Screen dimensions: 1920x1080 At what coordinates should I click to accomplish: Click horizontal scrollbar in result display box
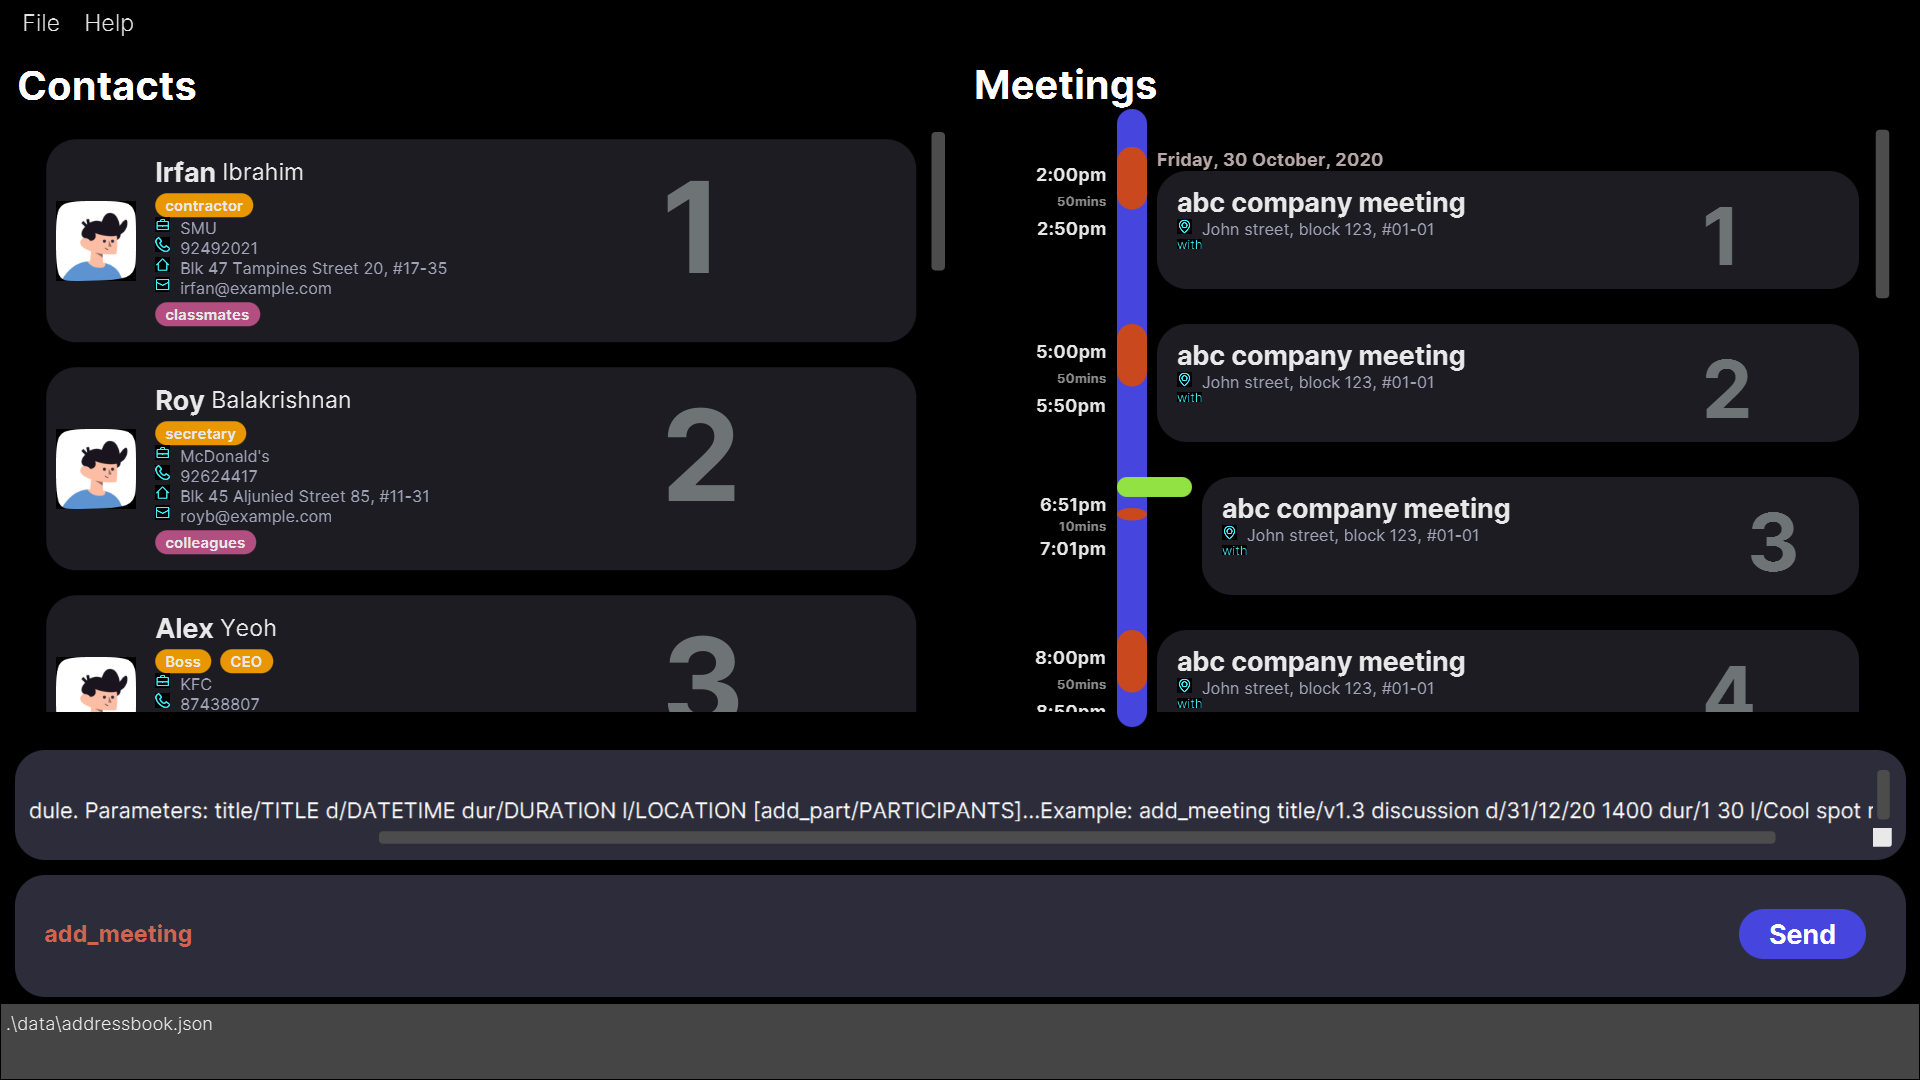click(x=1076, y=838)
